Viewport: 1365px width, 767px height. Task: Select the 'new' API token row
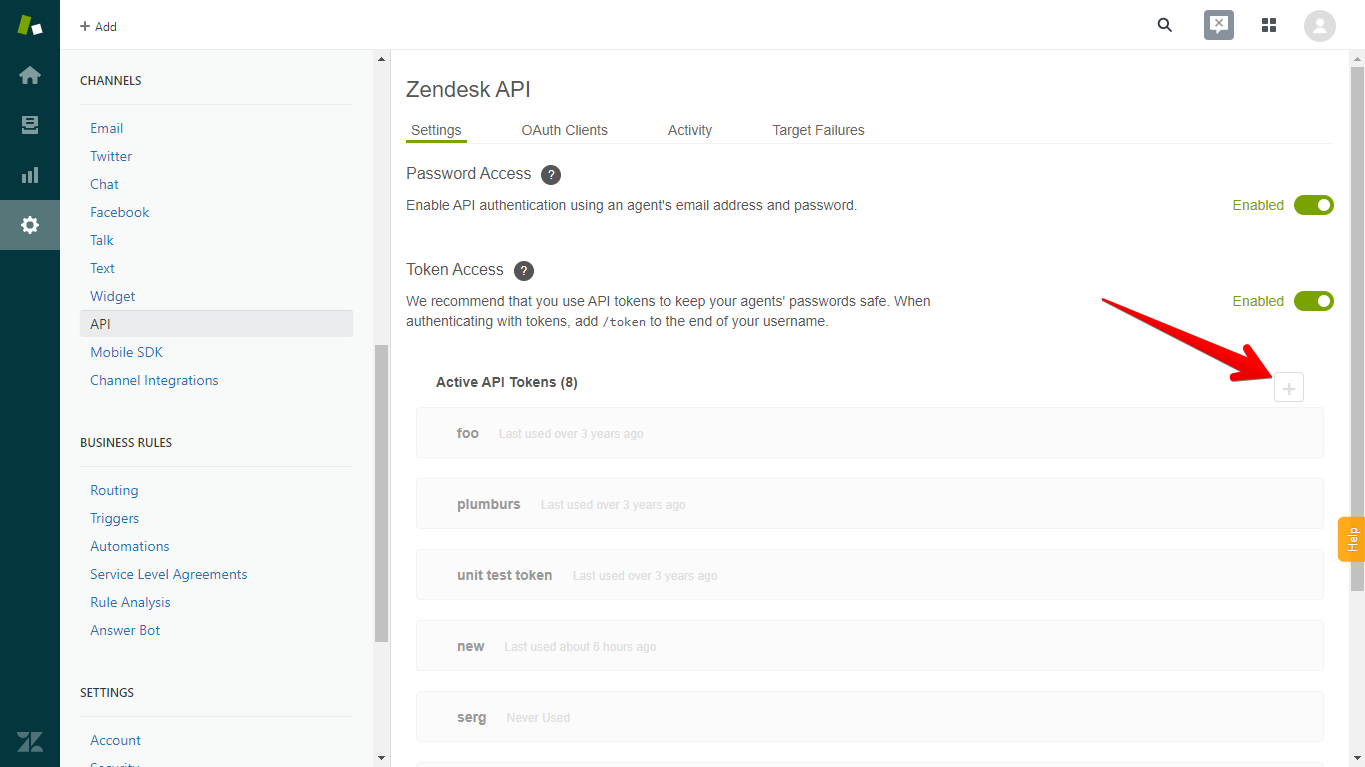(869, 646)
